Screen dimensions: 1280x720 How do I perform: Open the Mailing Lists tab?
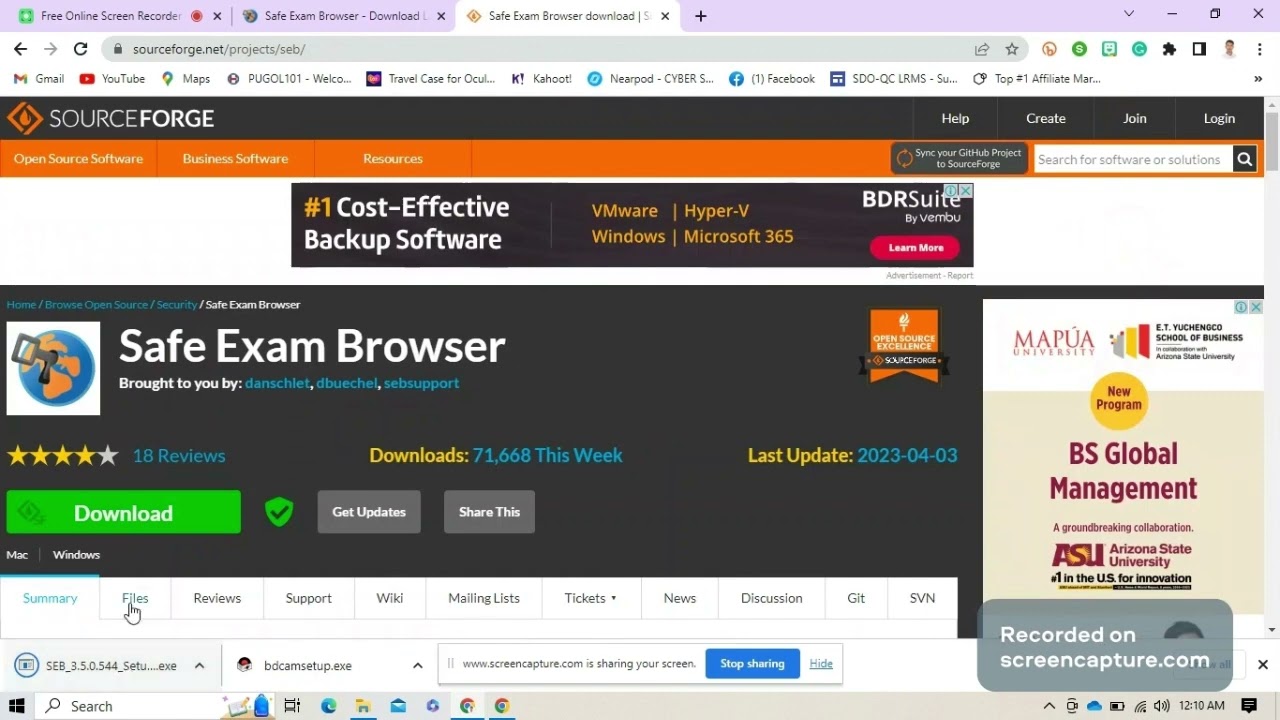pos(484,598)
